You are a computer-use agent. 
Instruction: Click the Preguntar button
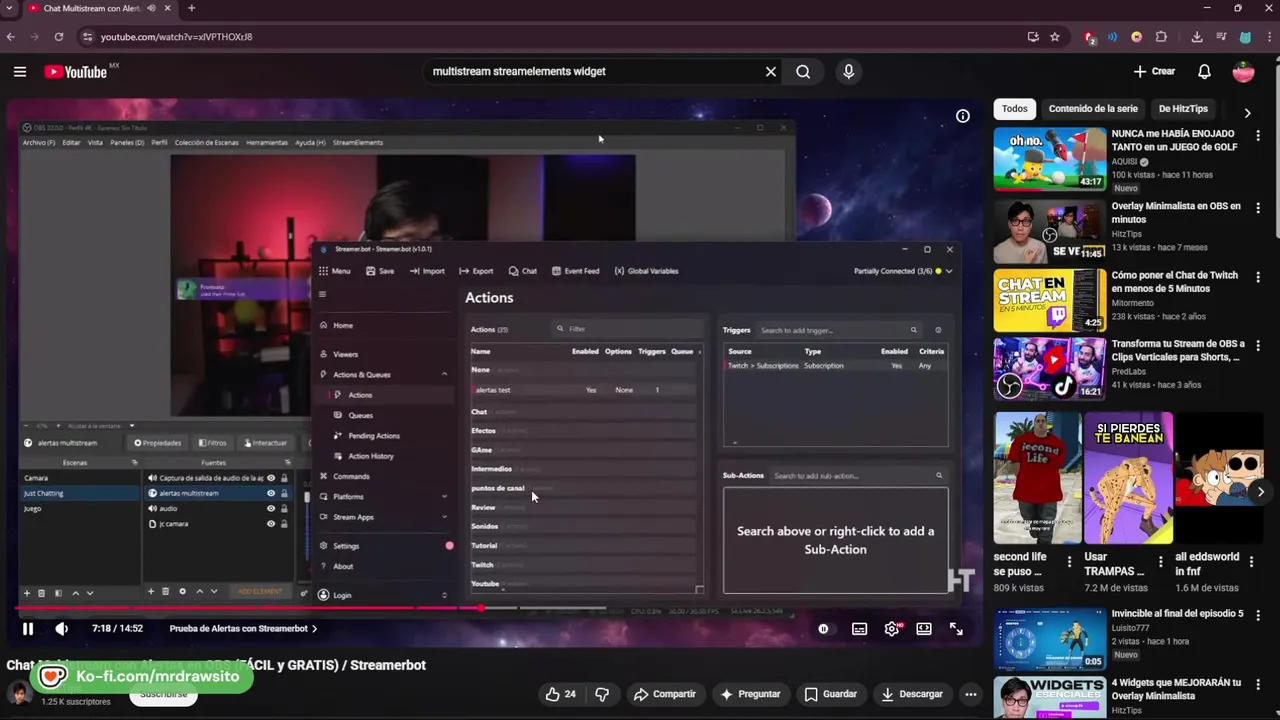click(750, 694)
